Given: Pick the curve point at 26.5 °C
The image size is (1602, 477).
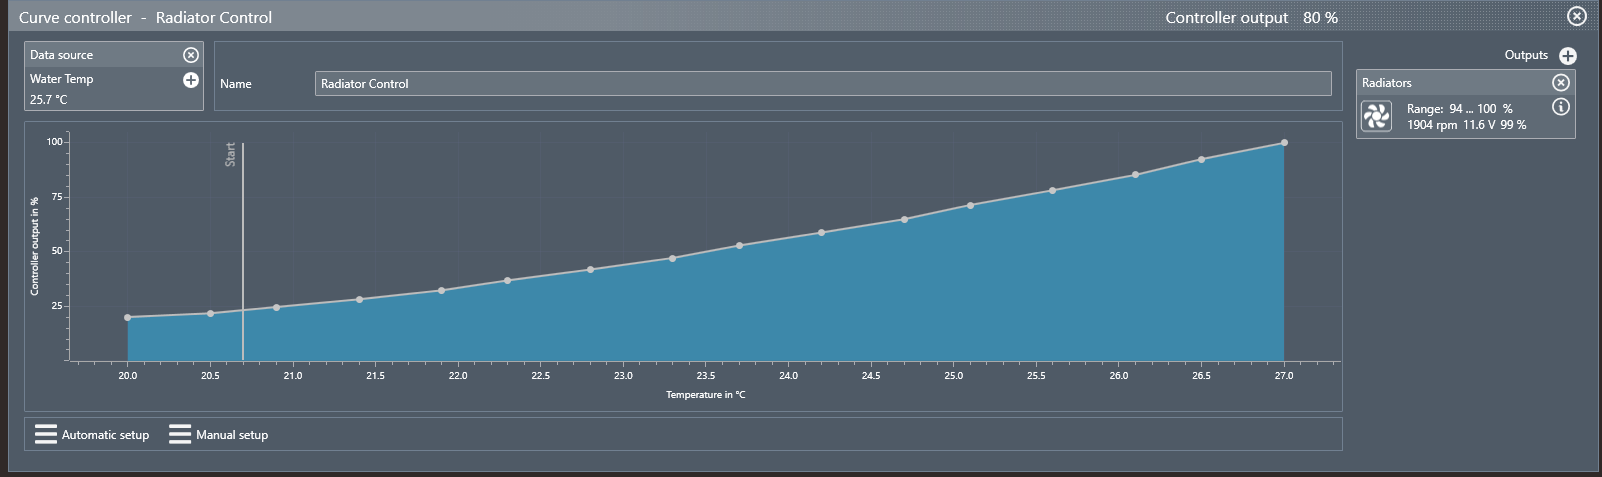Looking at the screenshot, I should (x=1201, y=160).
